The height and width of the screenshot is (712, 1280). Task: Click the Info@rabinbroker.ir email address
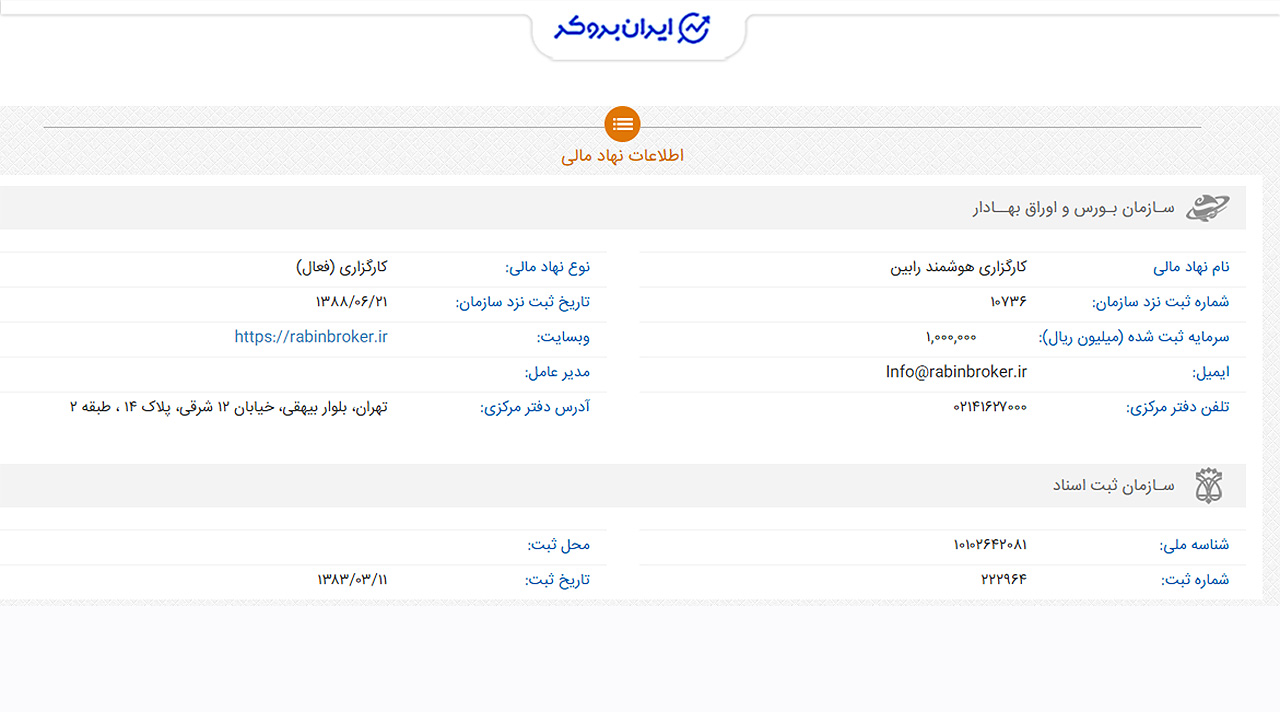pyautogui.click(x=956, y=372)
